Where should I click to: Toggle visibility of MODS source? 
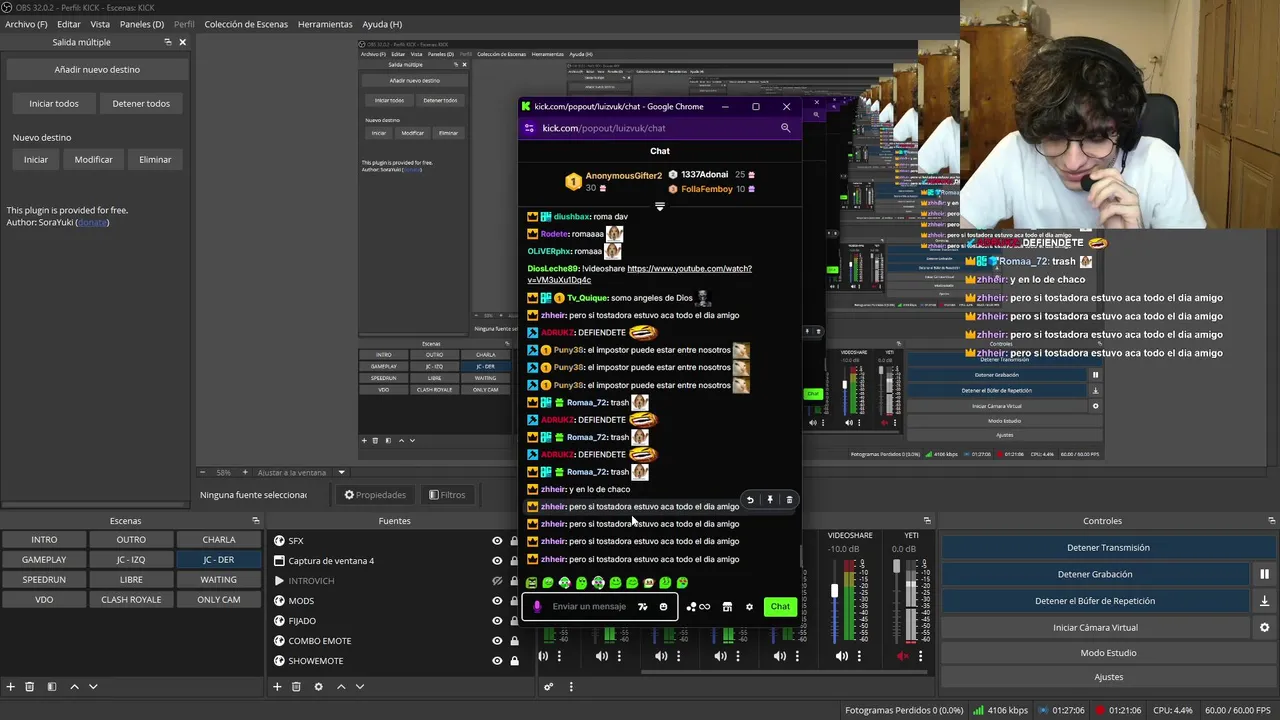[x=497, y=601]
